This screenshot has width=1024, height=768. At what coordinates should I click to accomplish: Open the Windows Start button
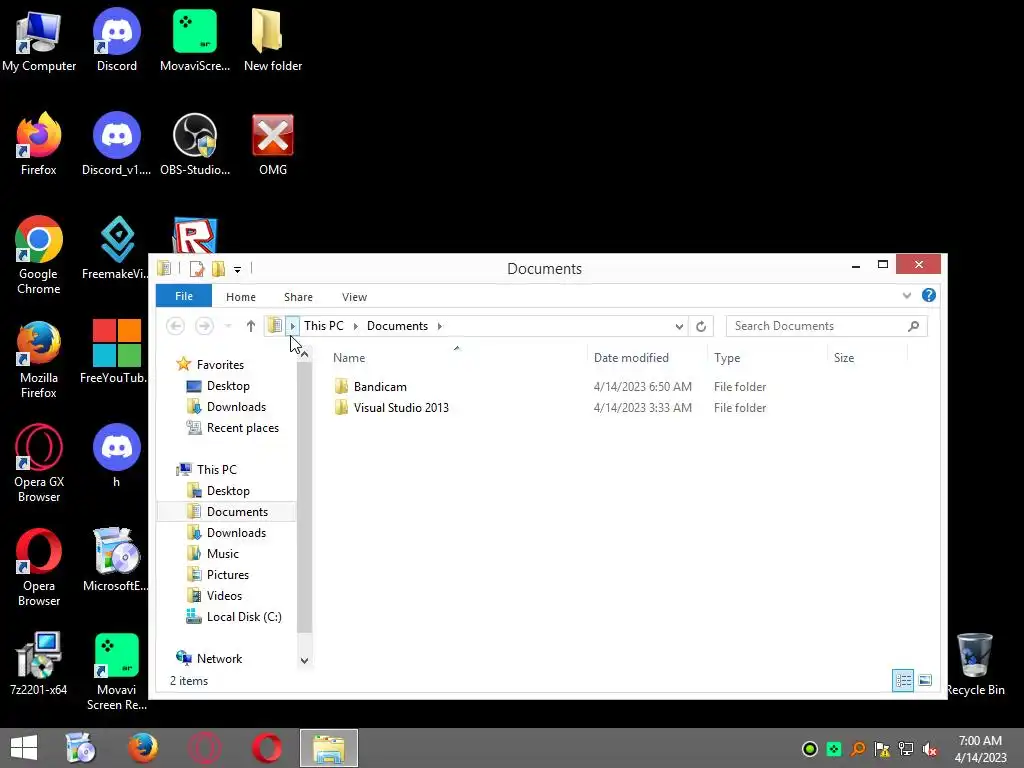pos(24,748)
